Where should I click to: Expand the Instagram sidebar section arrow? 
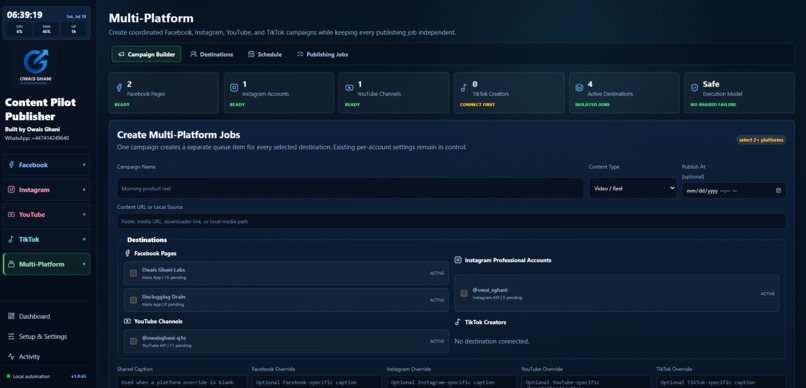click(x=84, y=190)
